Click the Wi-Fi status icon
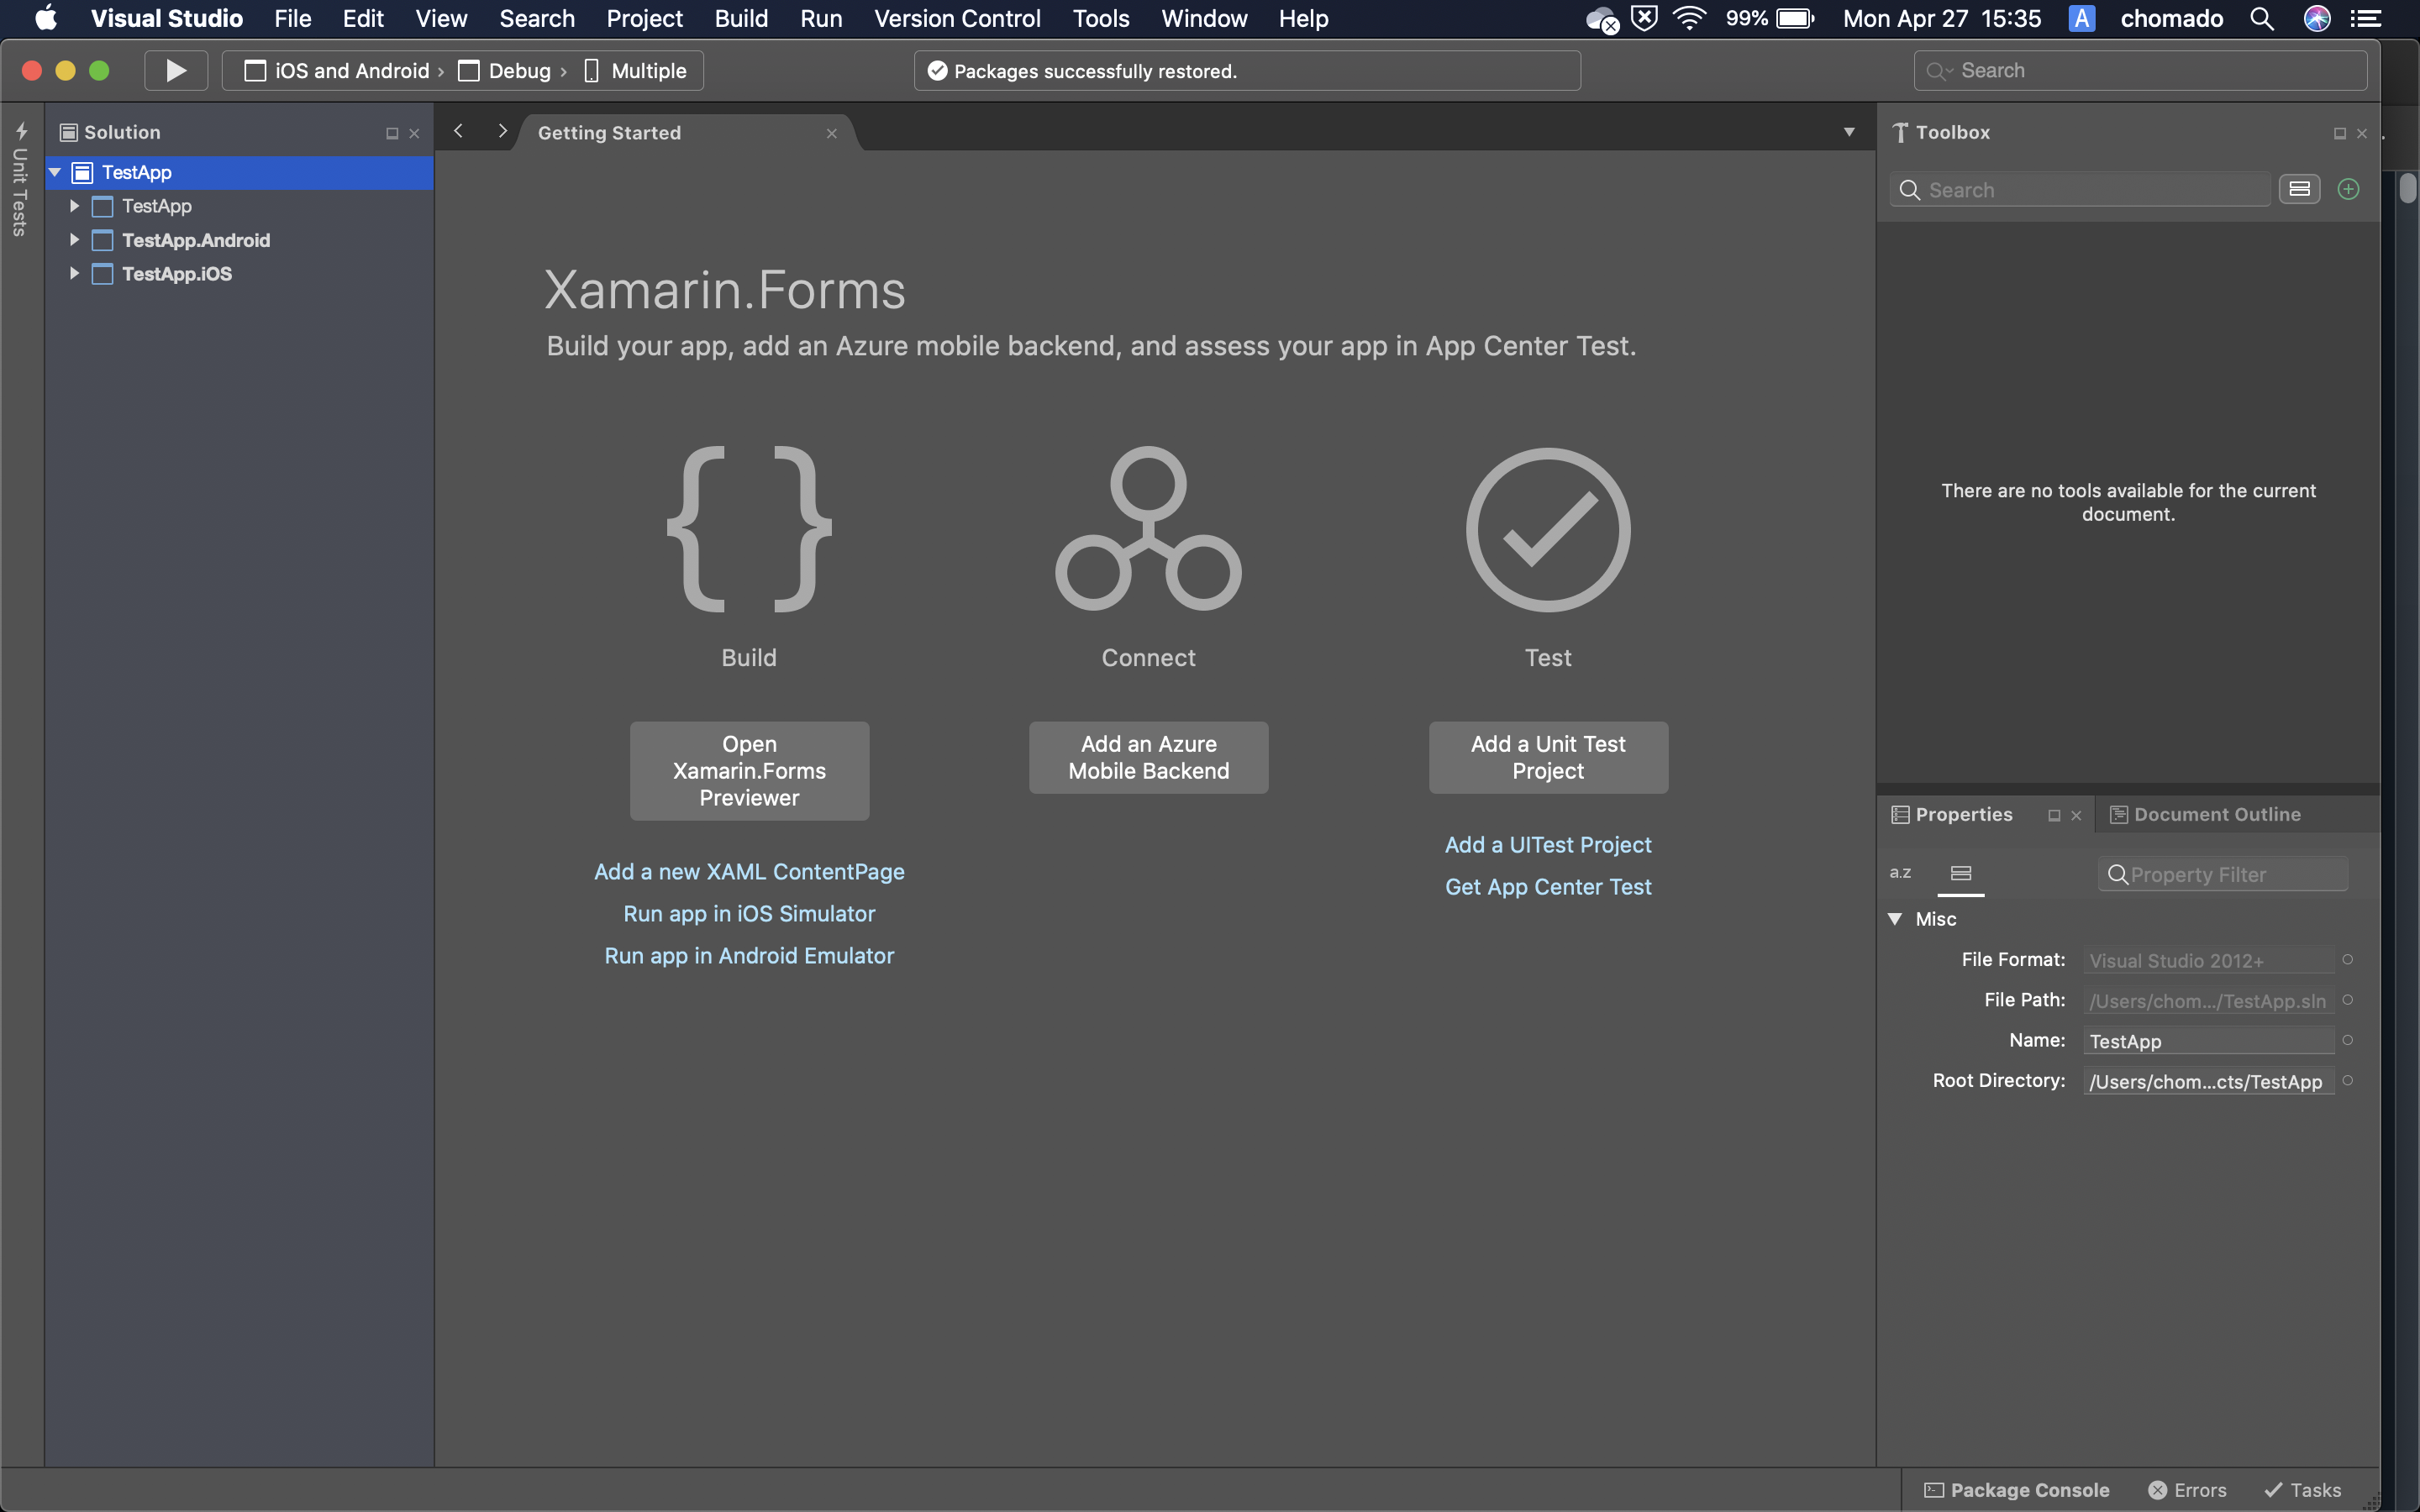 click(1689, 18)
